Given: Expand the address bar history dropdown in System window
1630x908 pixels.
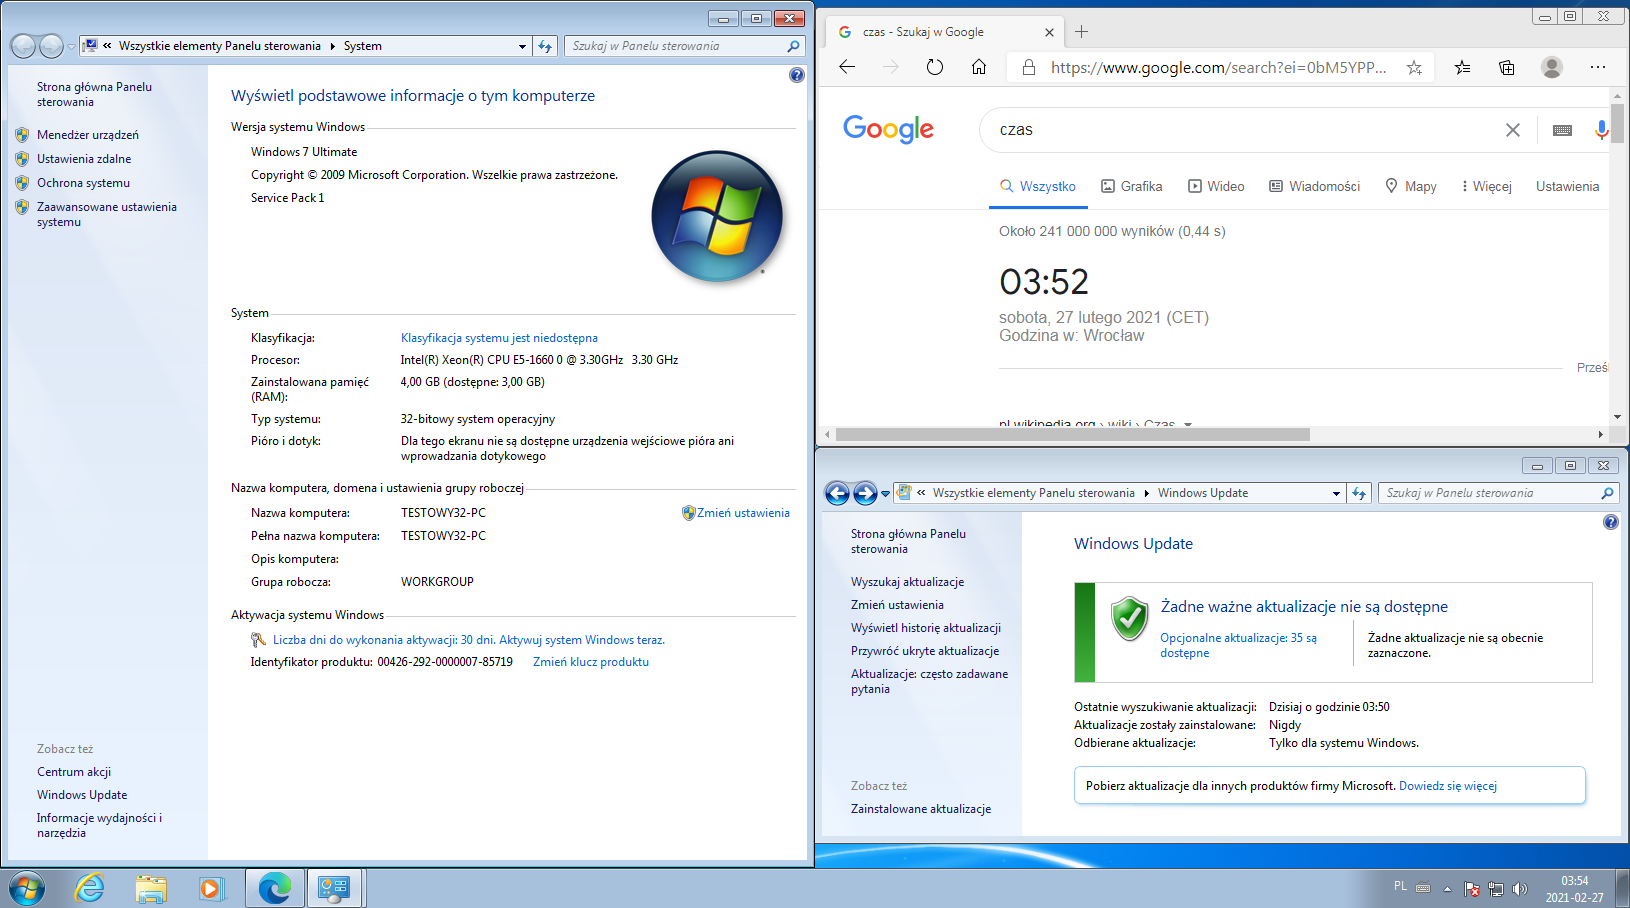Looking at the screenshot, I should (x=521, y=46).
